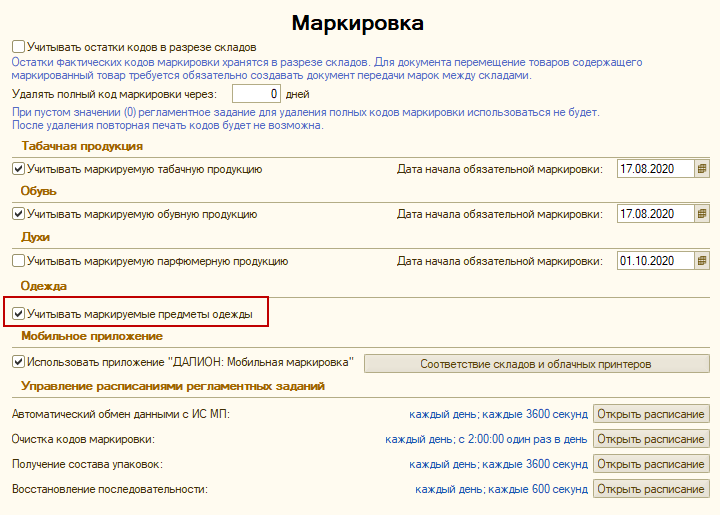
Task: Click 'Очистка кодов маркировки:' label
Action: click(x=83, y=439)
